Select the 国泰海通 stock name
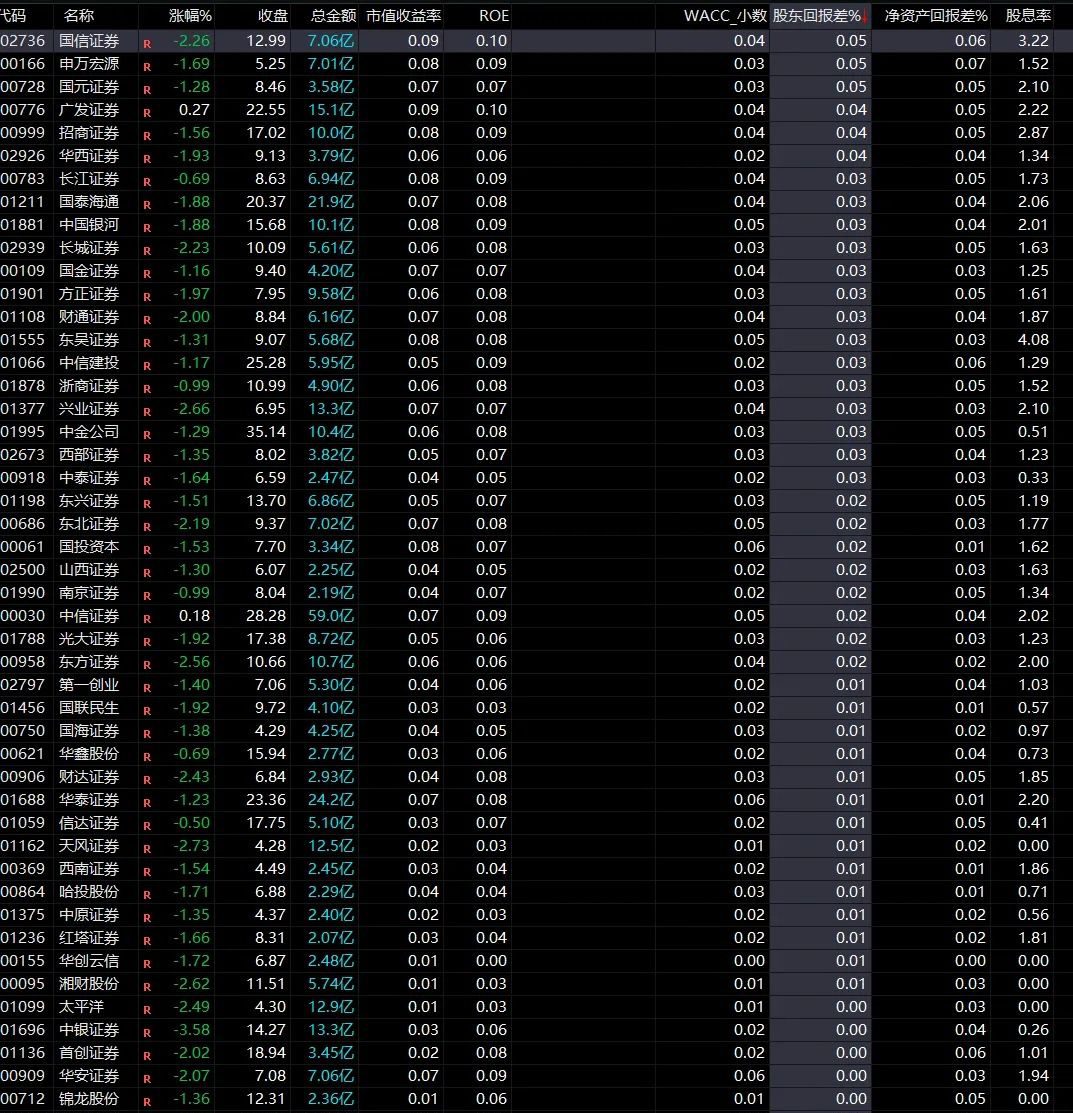The image size is (1073, 1113). (x=89, y=202)
